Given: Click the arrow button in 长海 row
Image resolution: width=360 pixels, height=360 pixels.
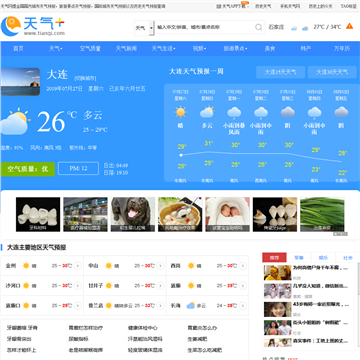Looking at the screenshot, I should 243,306.
